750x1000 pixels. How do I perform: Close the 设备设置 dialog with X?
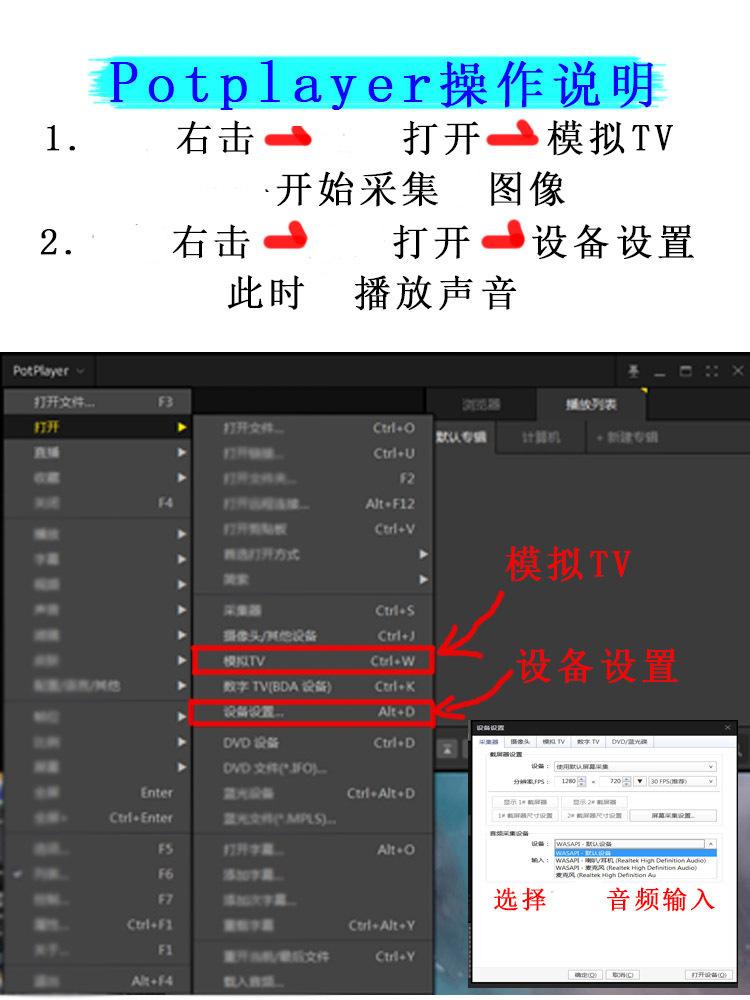tap(728, 727)
